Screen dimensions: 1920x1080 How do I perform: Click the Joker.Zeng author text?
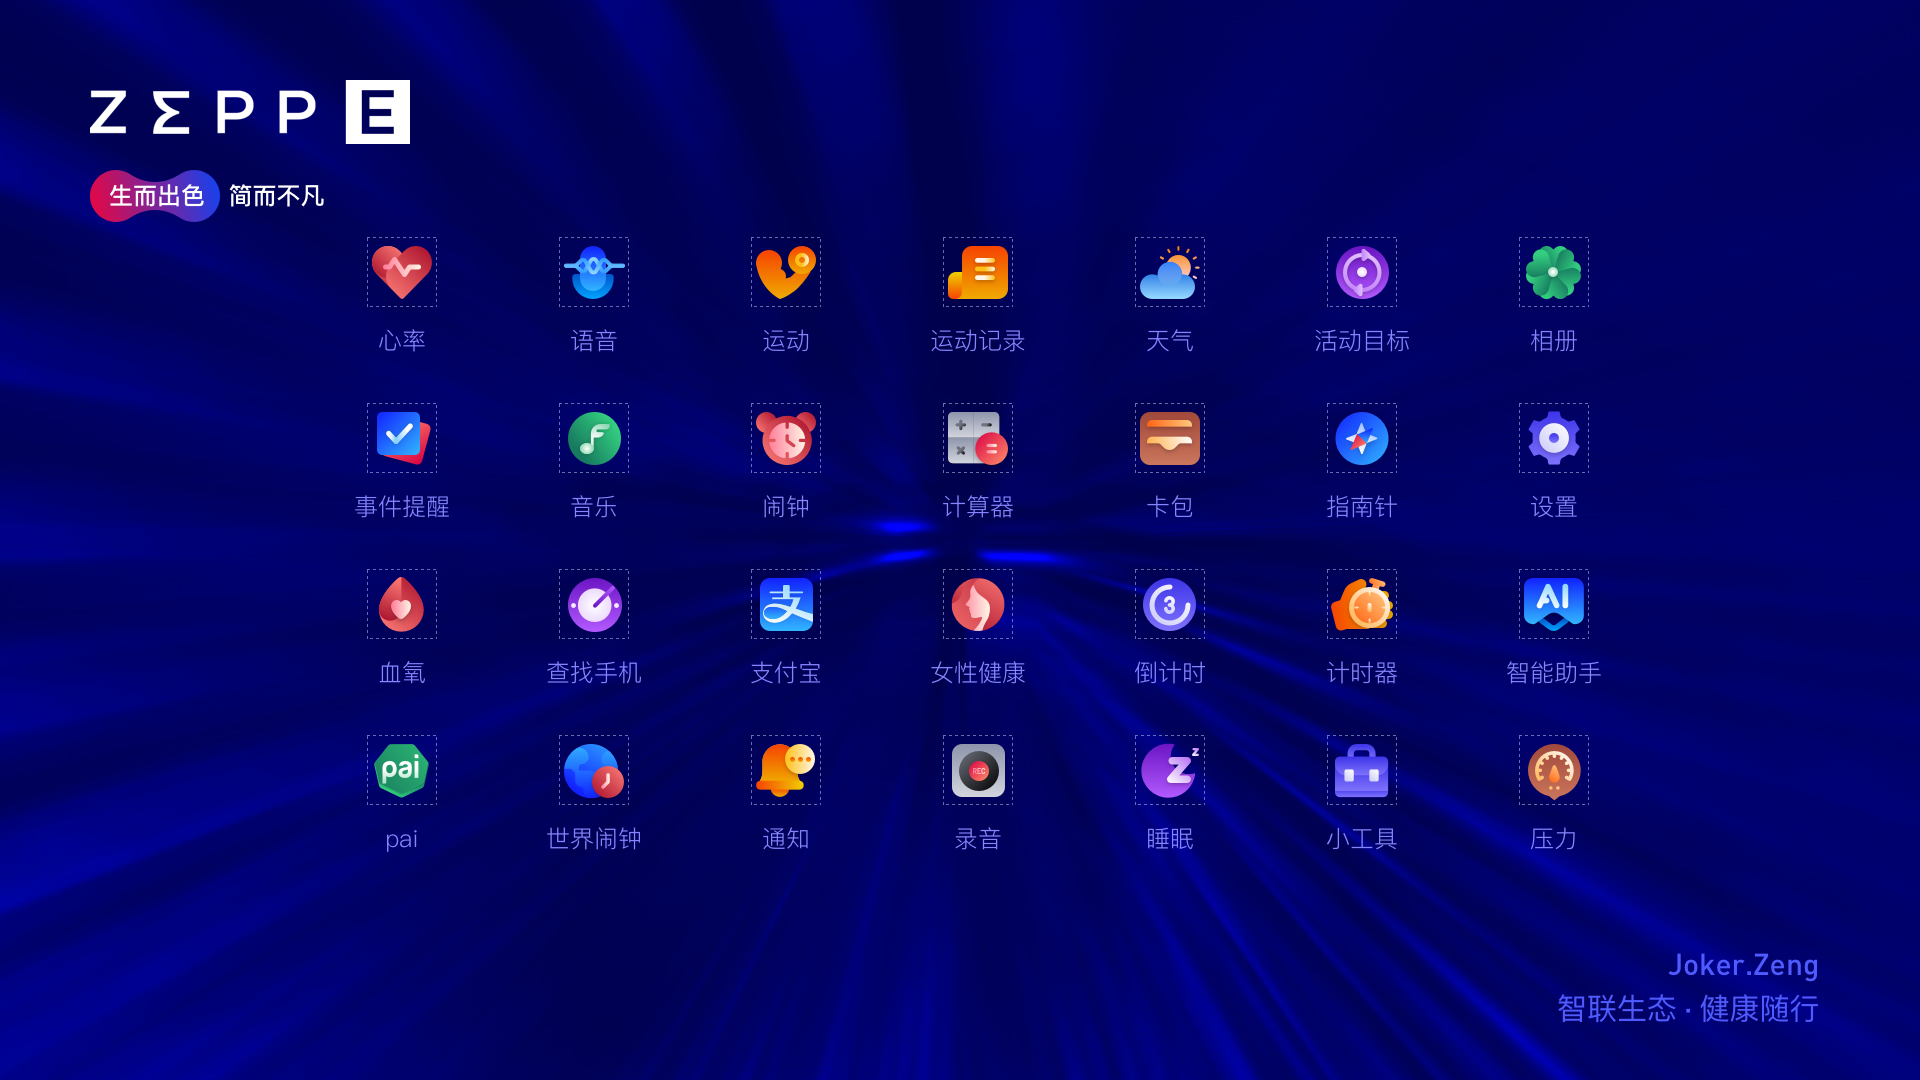click(1743, 965)
